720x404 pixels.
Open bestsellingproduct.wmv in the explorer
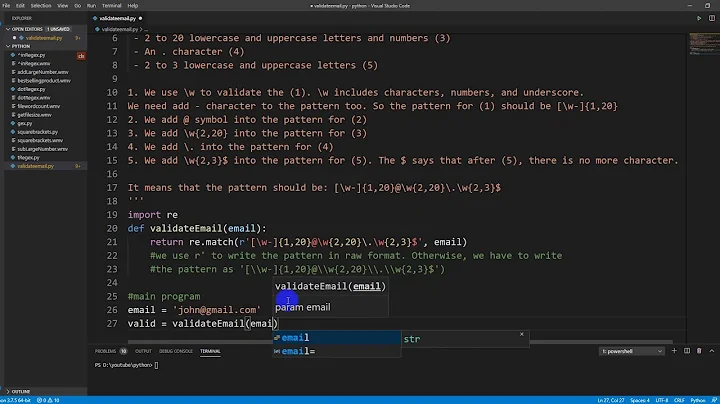44,81
